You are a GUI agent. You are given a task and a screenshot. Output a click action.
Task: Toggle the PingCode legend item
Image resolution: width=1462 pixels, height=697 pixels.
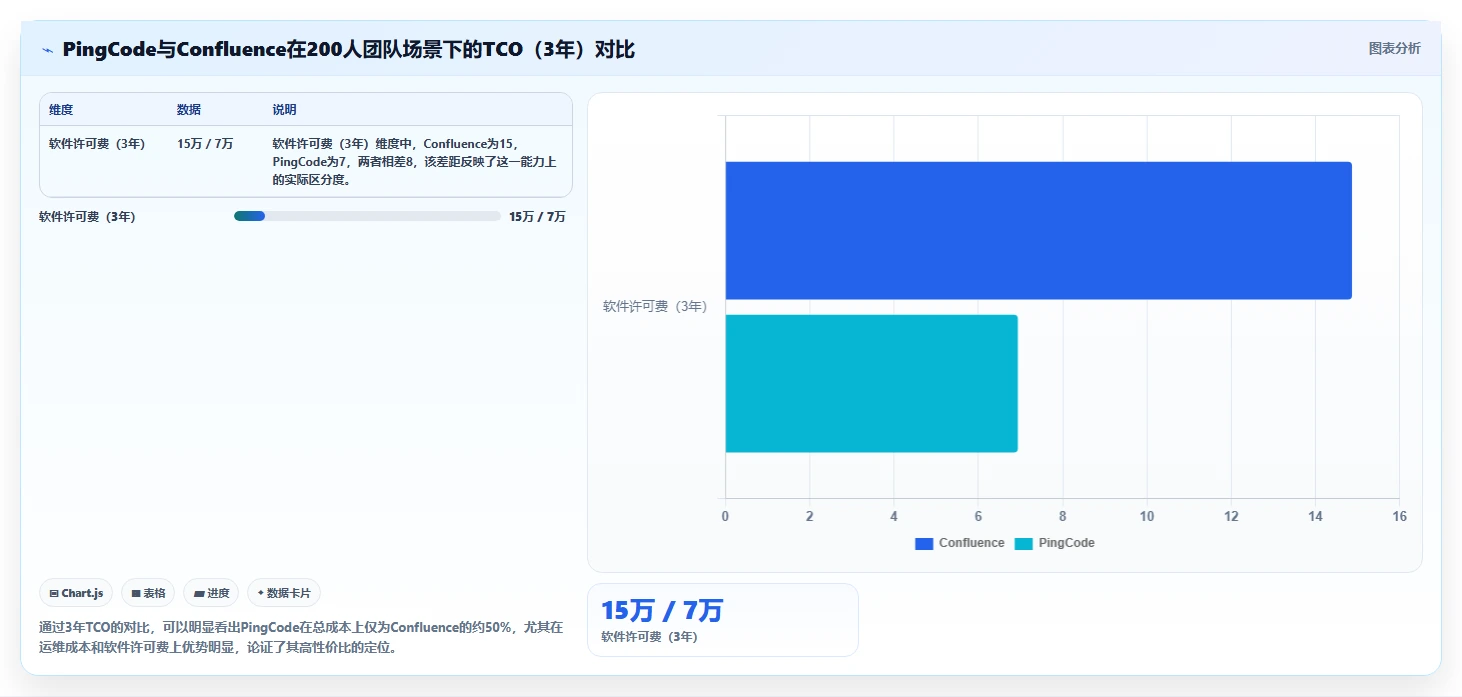[1055, 543]
